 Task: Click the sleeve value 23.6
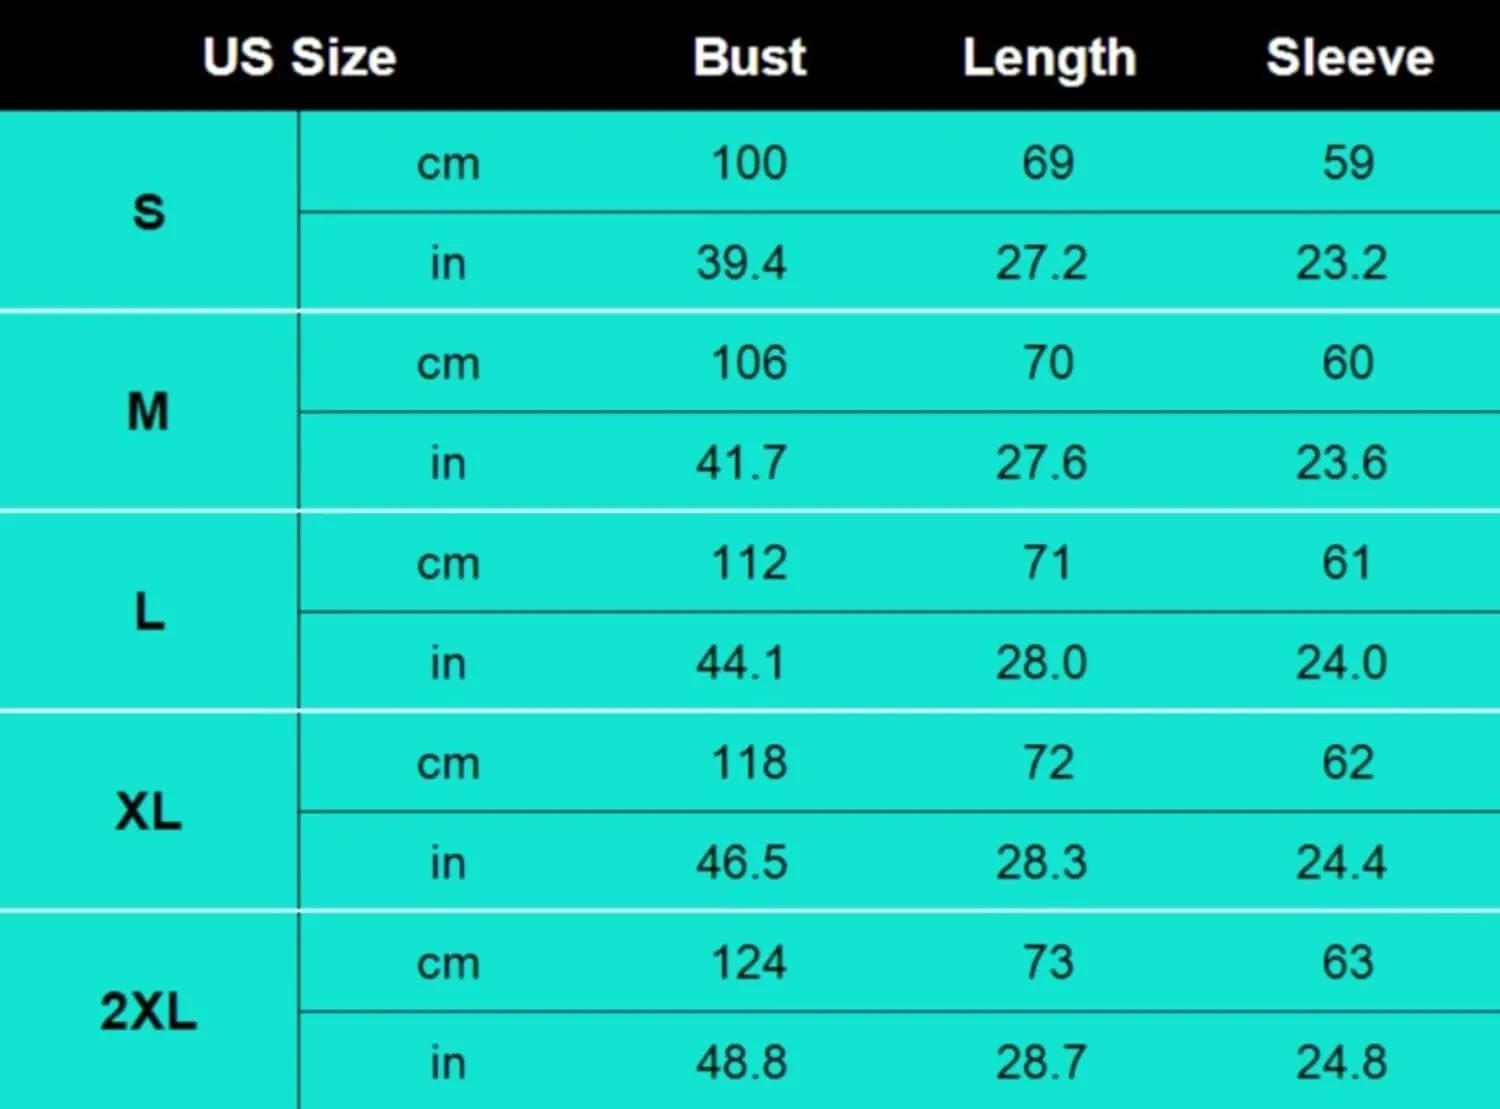tap(1341, 463)
